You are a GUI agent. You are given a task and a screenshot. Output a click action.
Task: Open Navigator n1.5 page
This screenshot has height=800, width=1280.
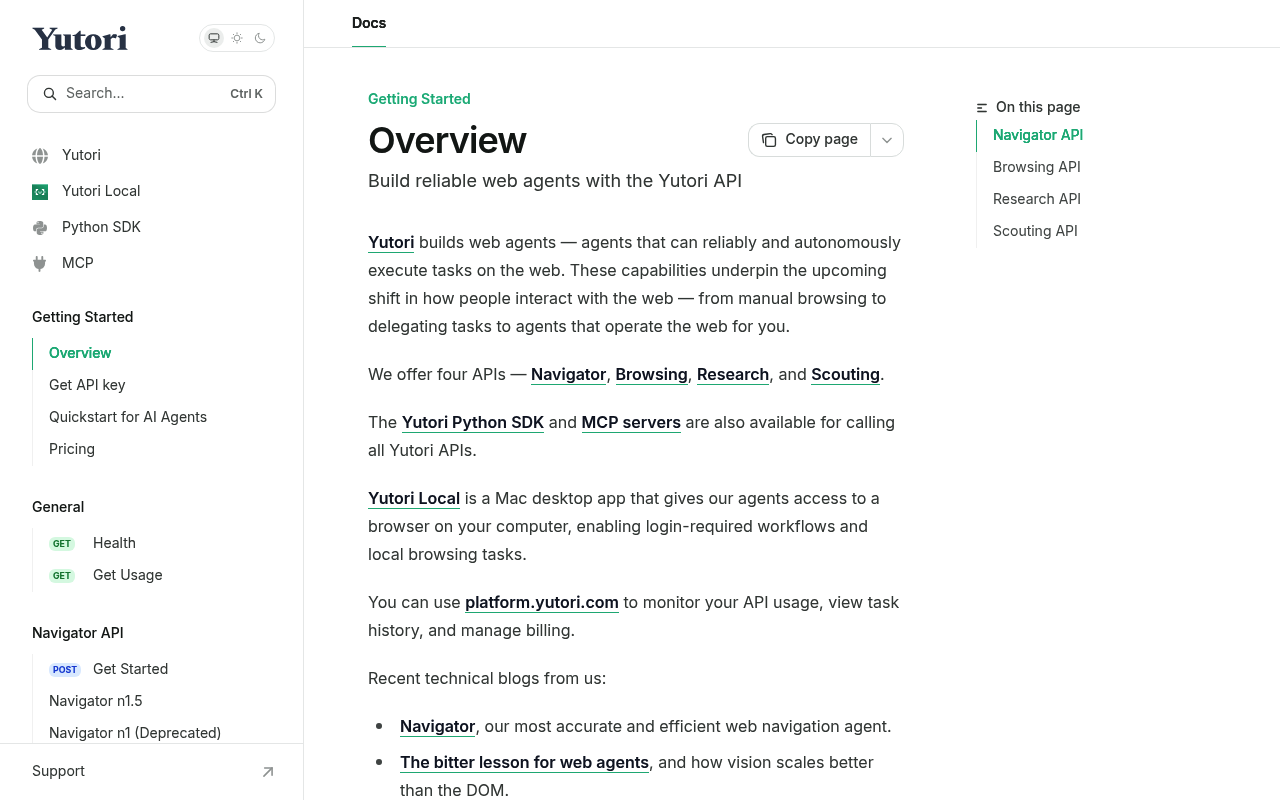pos(96,701)
